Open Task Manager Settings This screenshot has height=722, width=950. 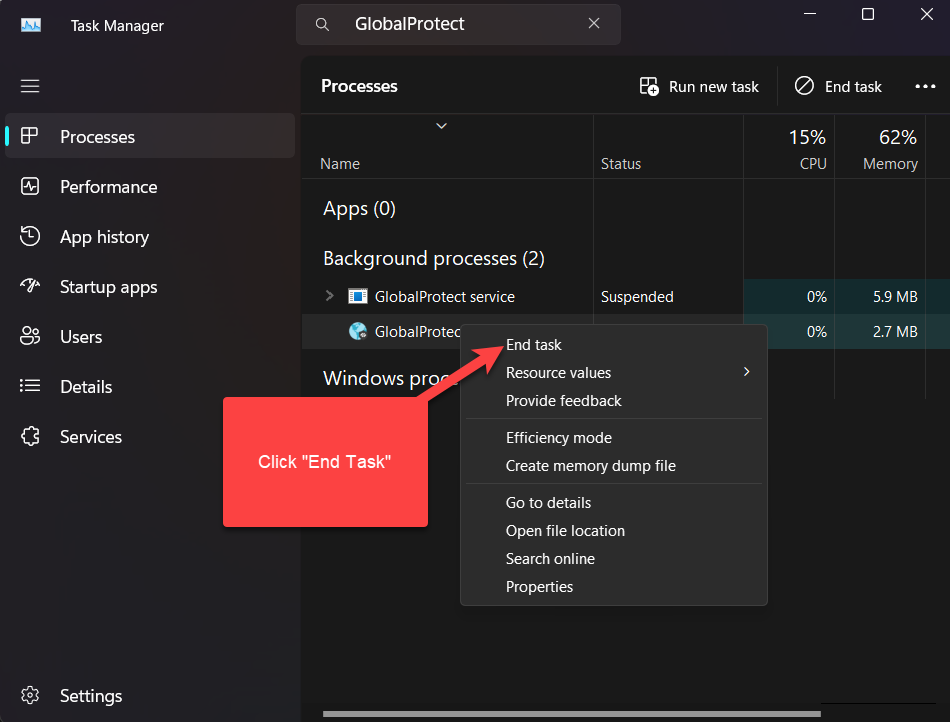click(90, 696)
